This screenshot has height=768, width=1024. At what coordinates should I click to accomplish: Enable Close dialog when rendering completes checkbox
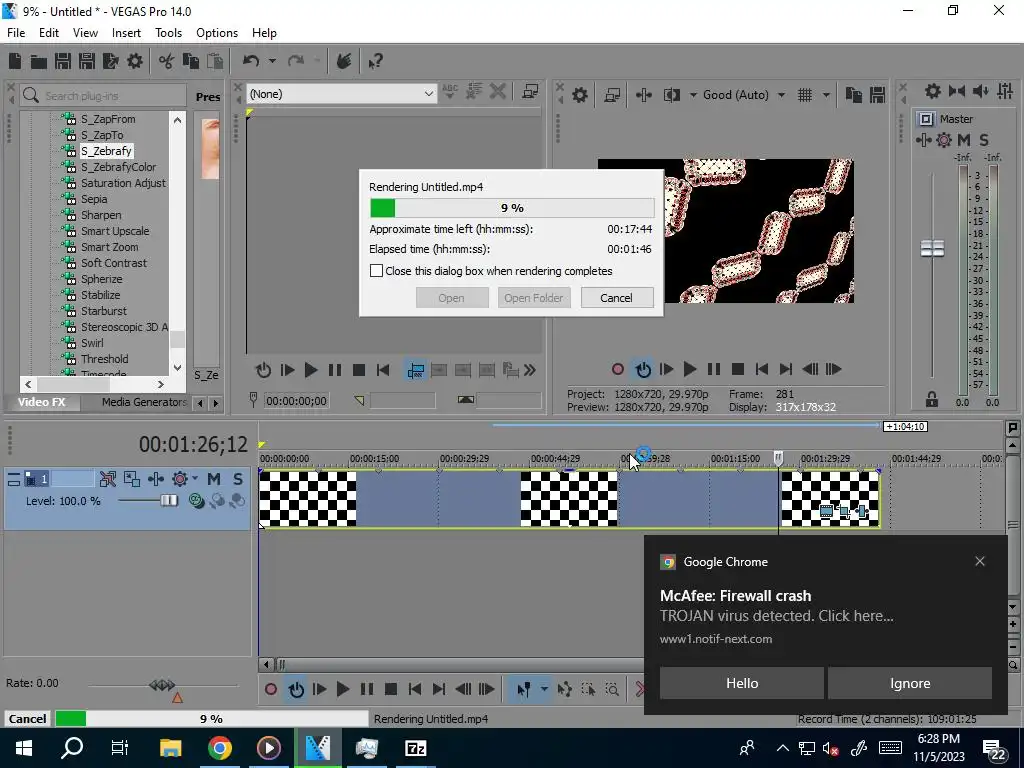(376, 270)
